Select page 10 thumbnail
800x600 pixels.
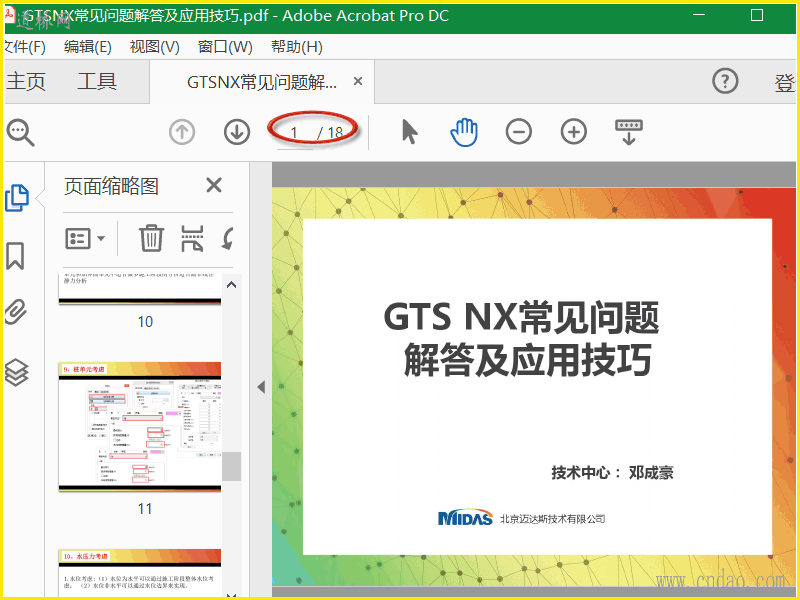(x=140, y=289)
